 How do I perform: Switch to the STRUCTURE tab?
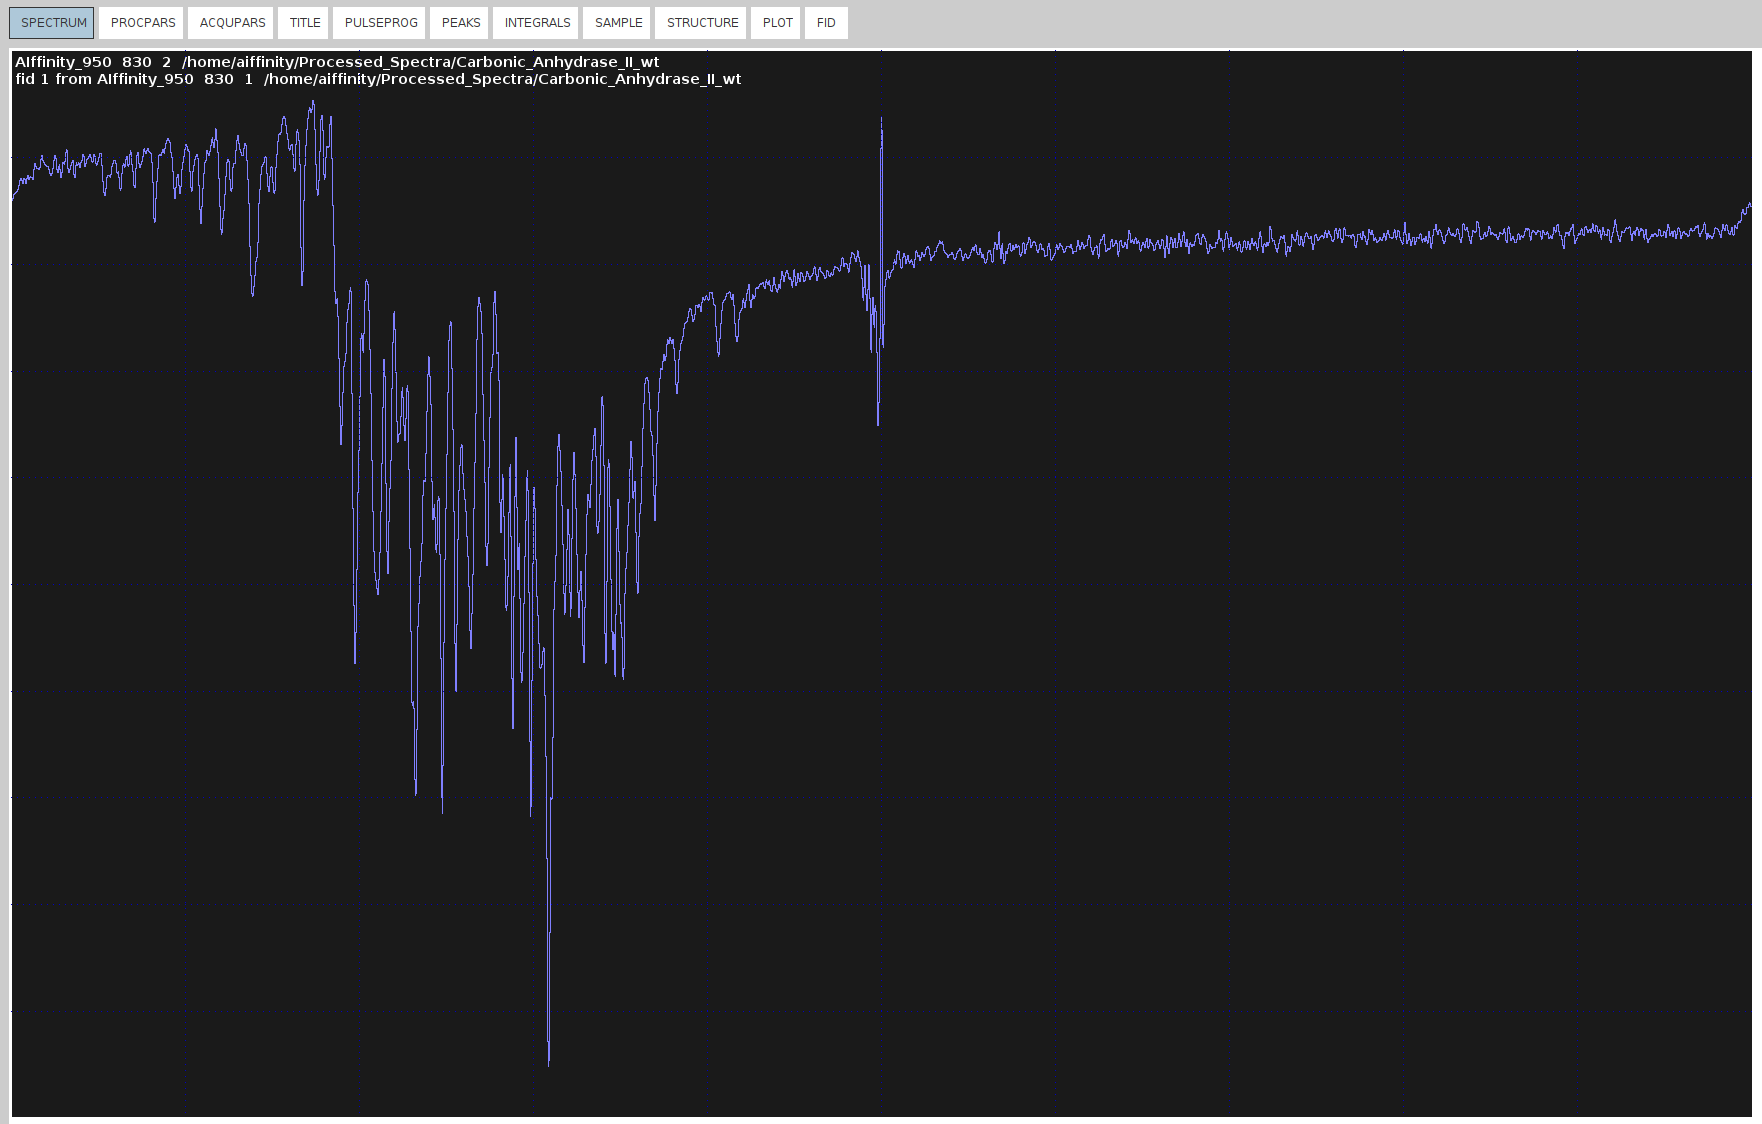pos(702,23)
